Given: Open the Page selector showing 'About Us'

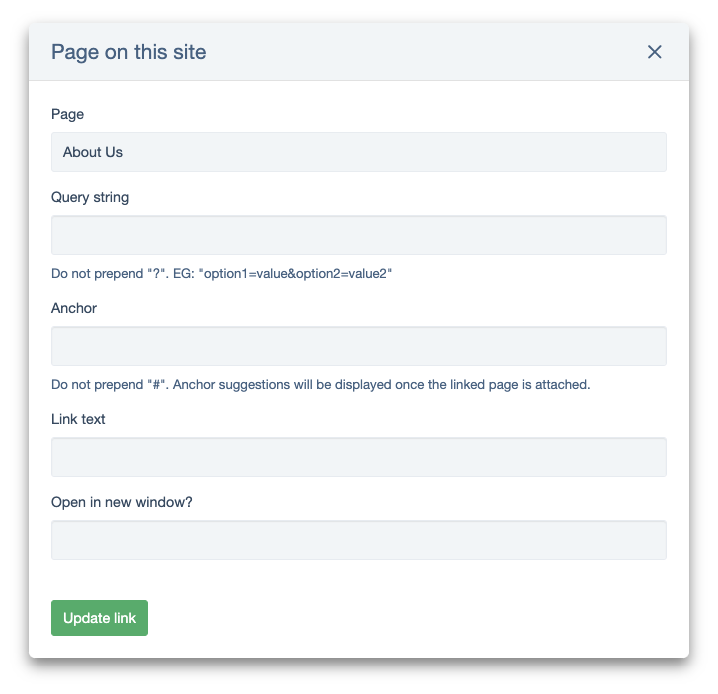Looking at the screenshot, I should [x=358, y=152].
